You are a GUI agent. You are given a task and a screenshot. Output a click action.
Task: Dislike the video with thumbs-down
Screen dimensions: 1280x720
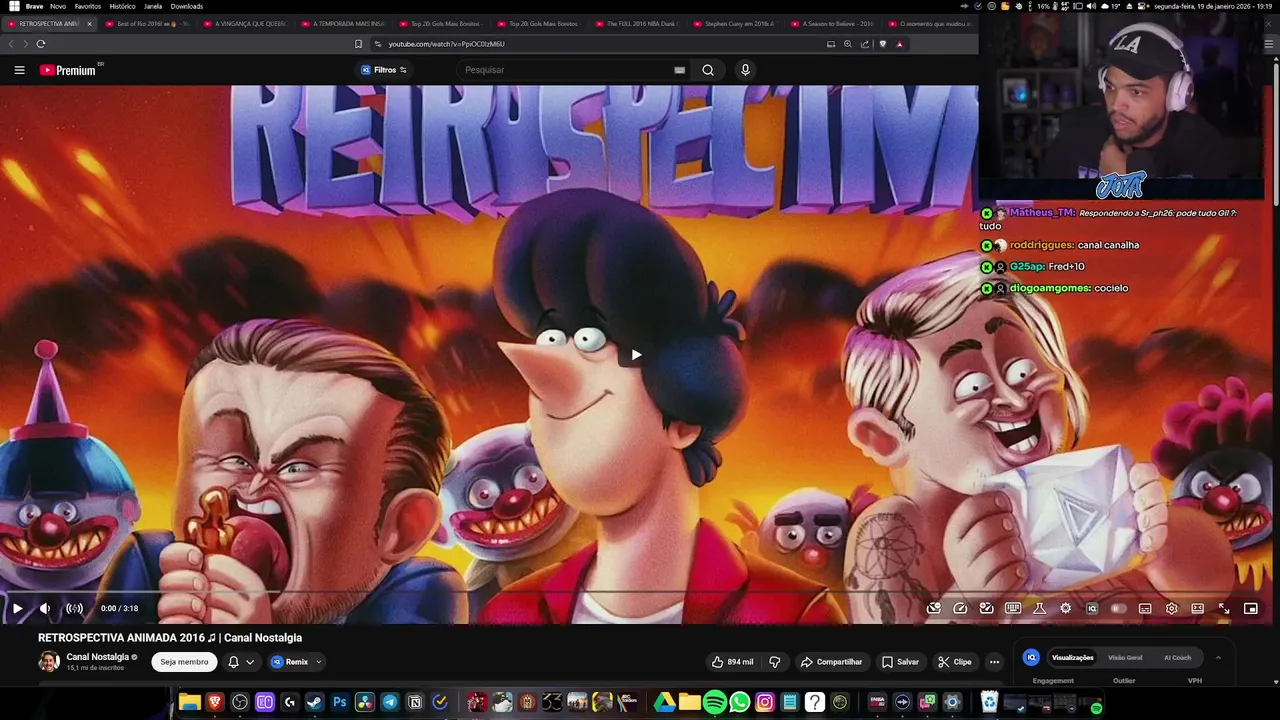click(775, 662)
